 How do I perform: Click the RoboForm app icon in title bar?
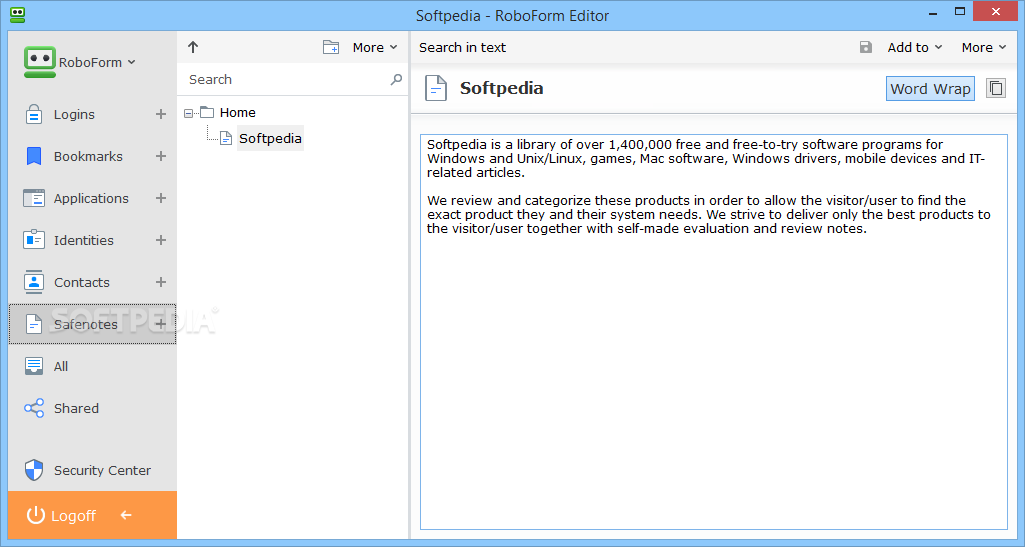point(18,14)
